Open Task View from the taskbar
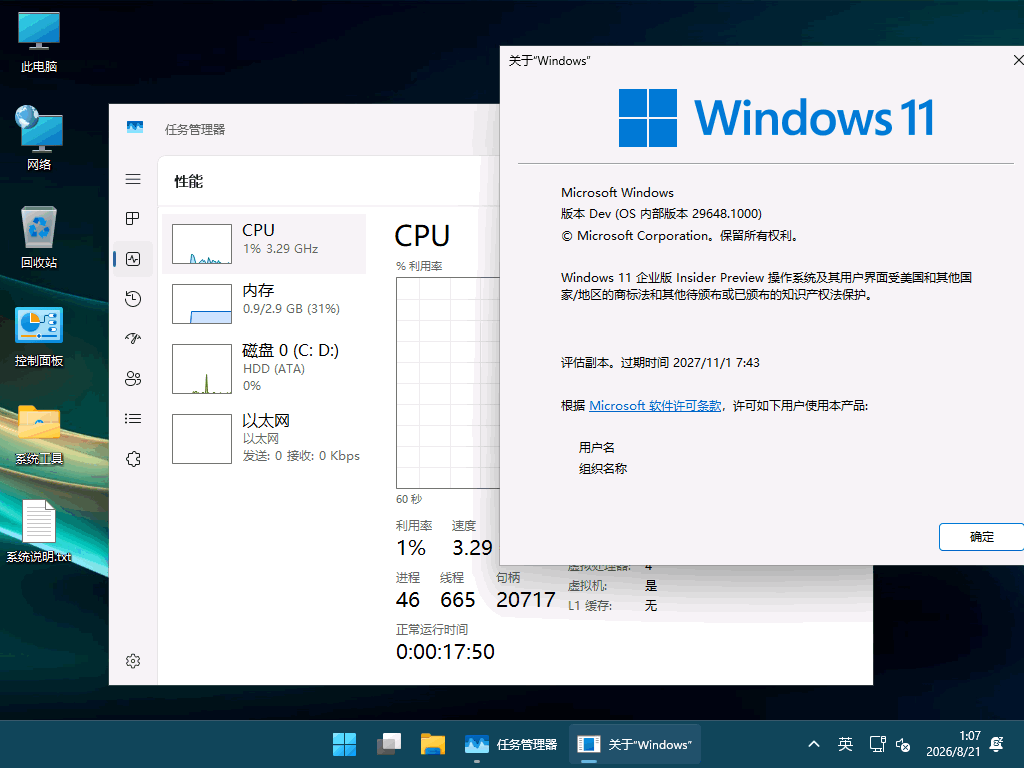 point(389,744)
